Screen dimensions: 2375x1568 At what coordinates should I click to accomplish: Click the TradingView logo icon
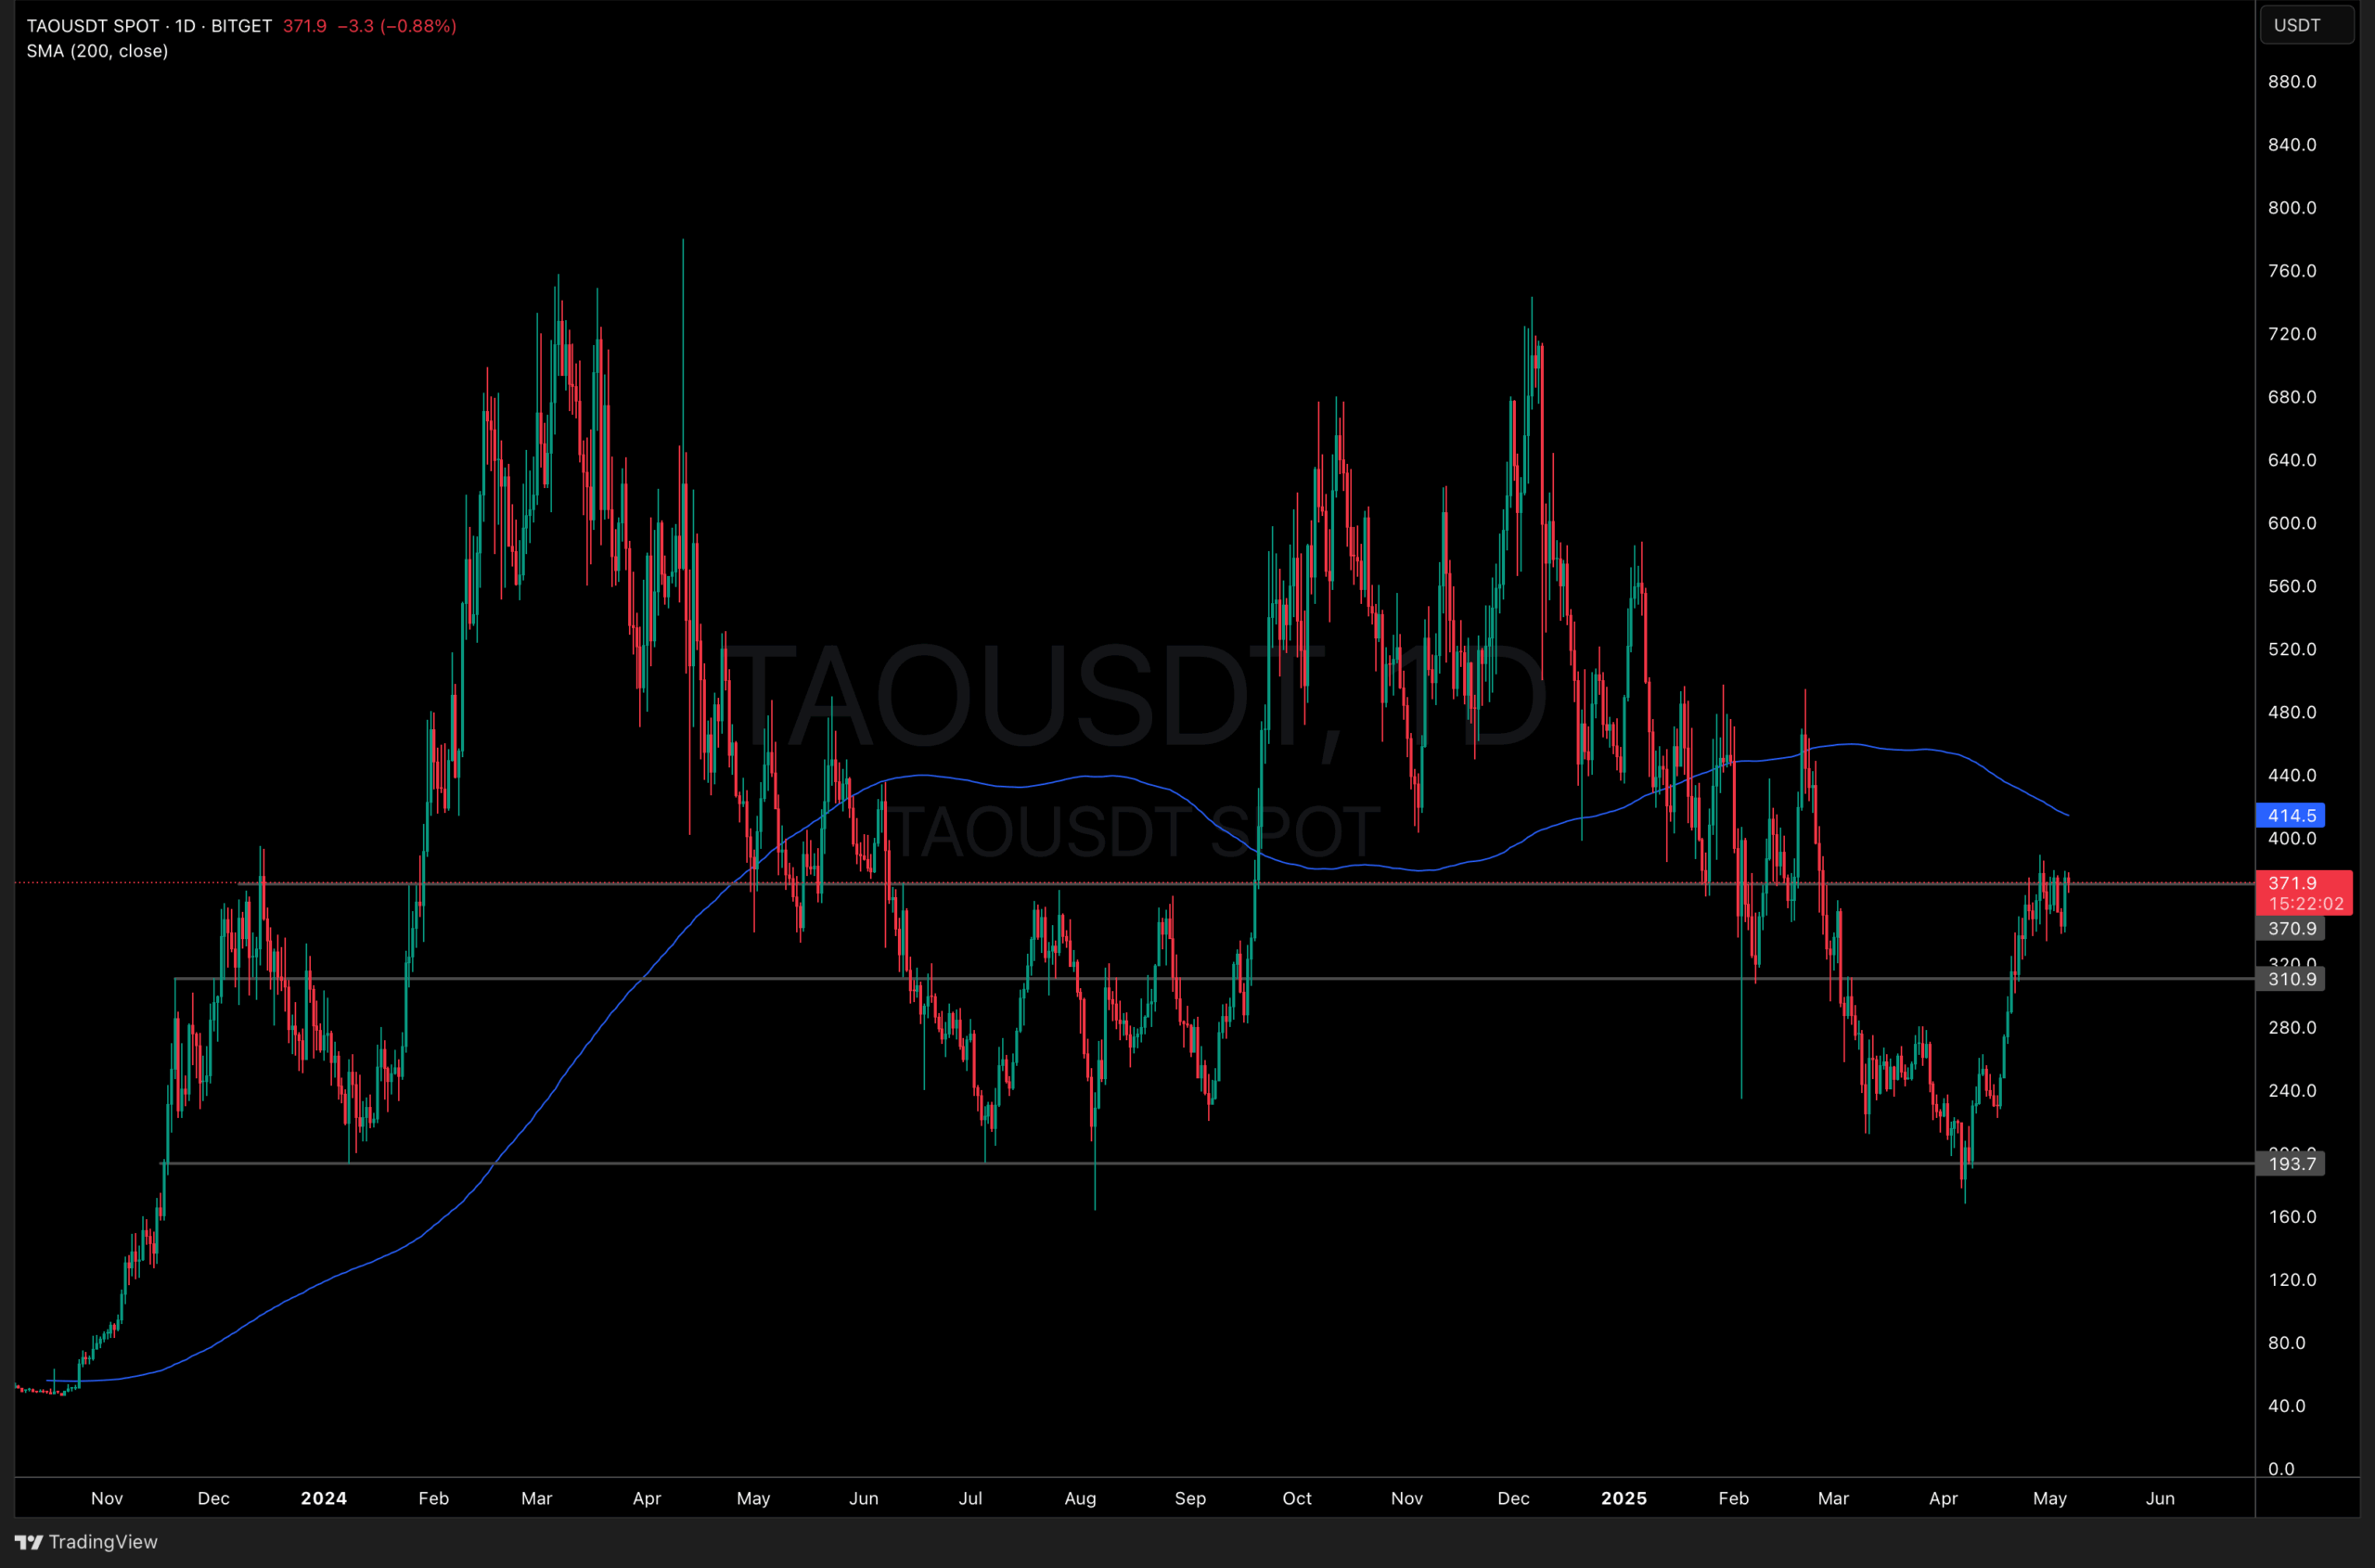tap(28, 1542)
